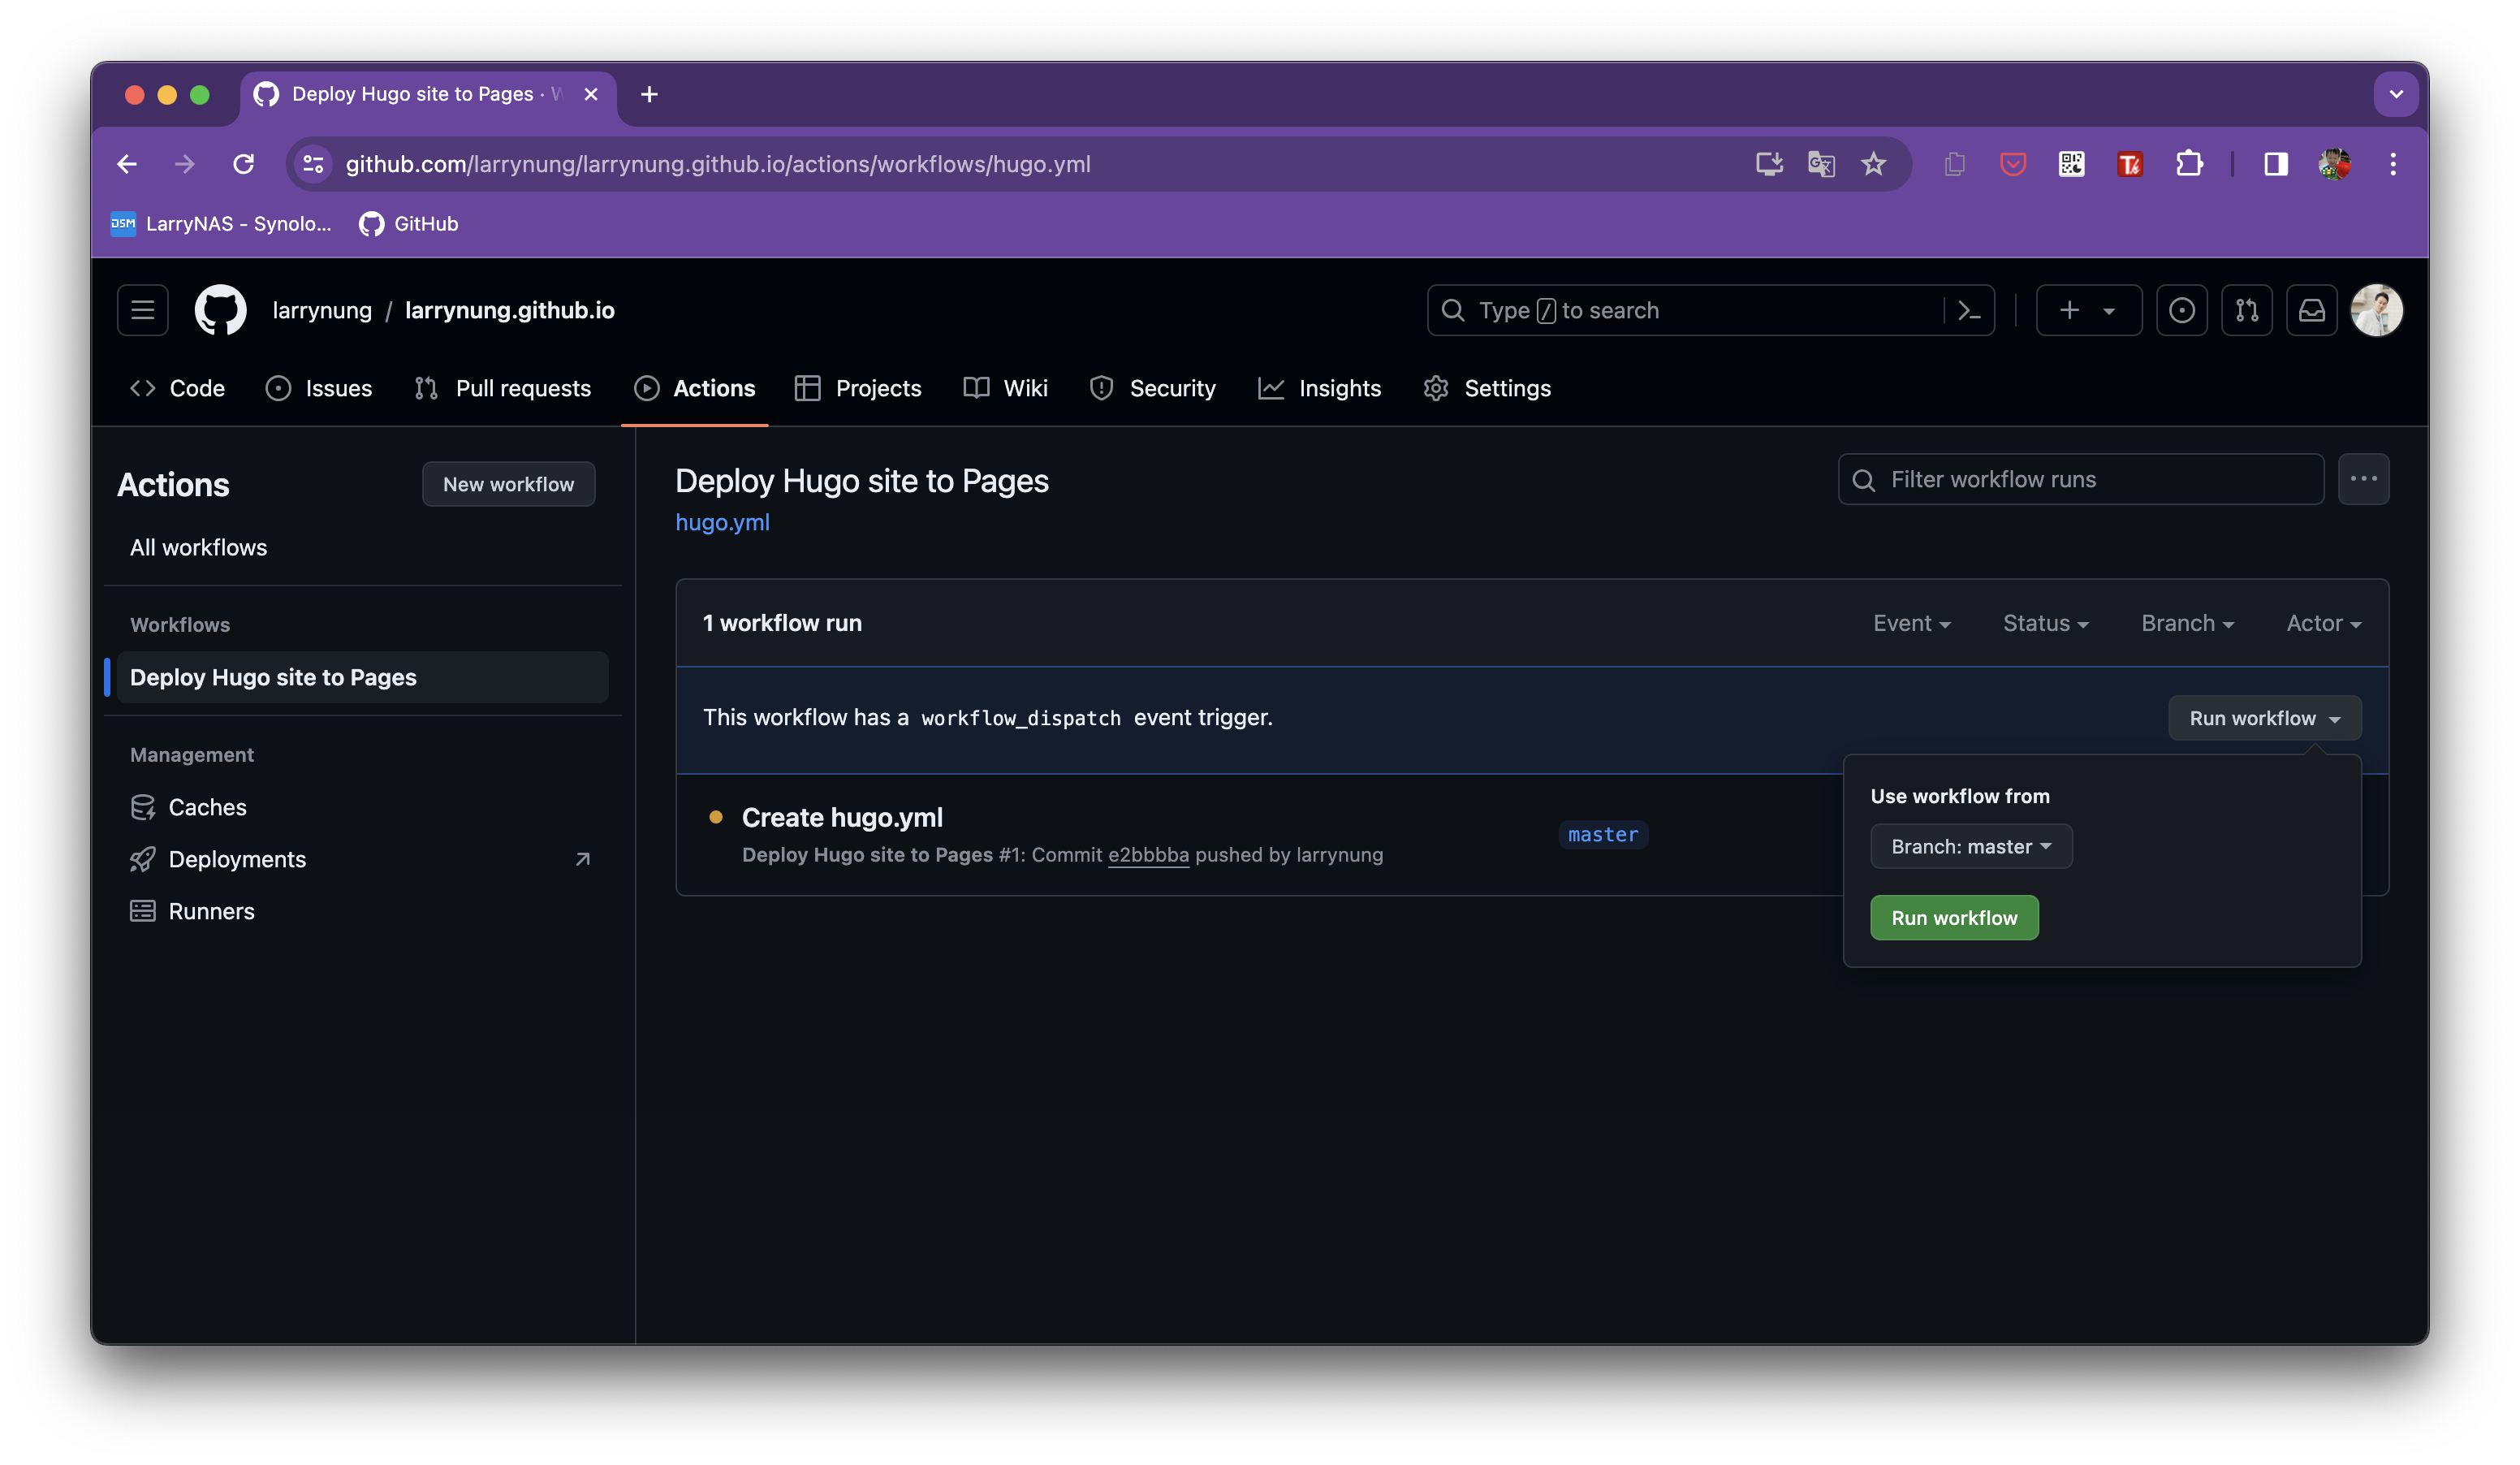Open the workflow three-dot options menu
This screenshot has width=2520, height=1465.
pyautogui.click(x=2363, y=479)
